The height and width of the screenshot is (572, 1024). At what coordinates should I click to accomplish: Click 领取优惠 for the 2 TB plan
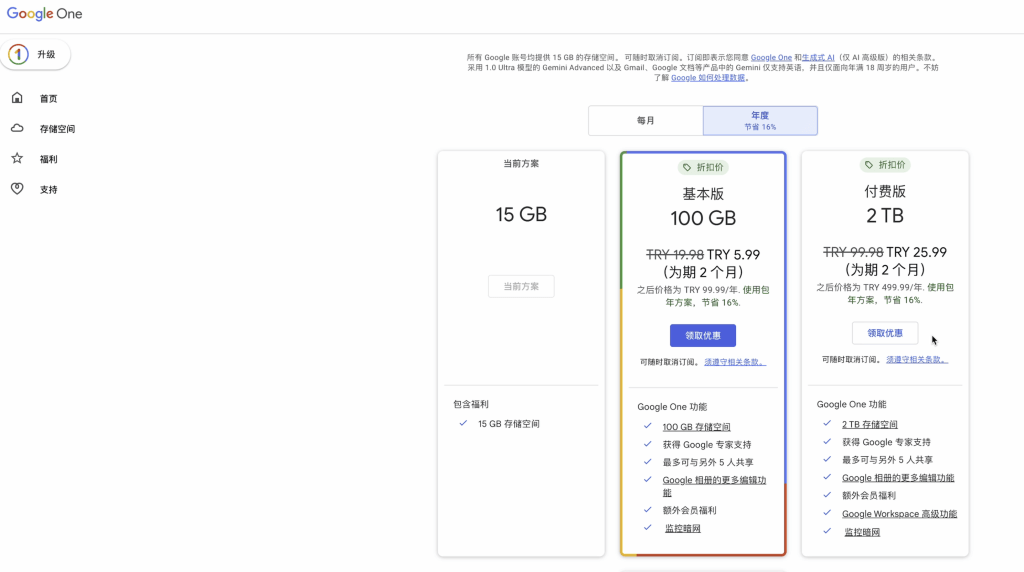(885, 333)
